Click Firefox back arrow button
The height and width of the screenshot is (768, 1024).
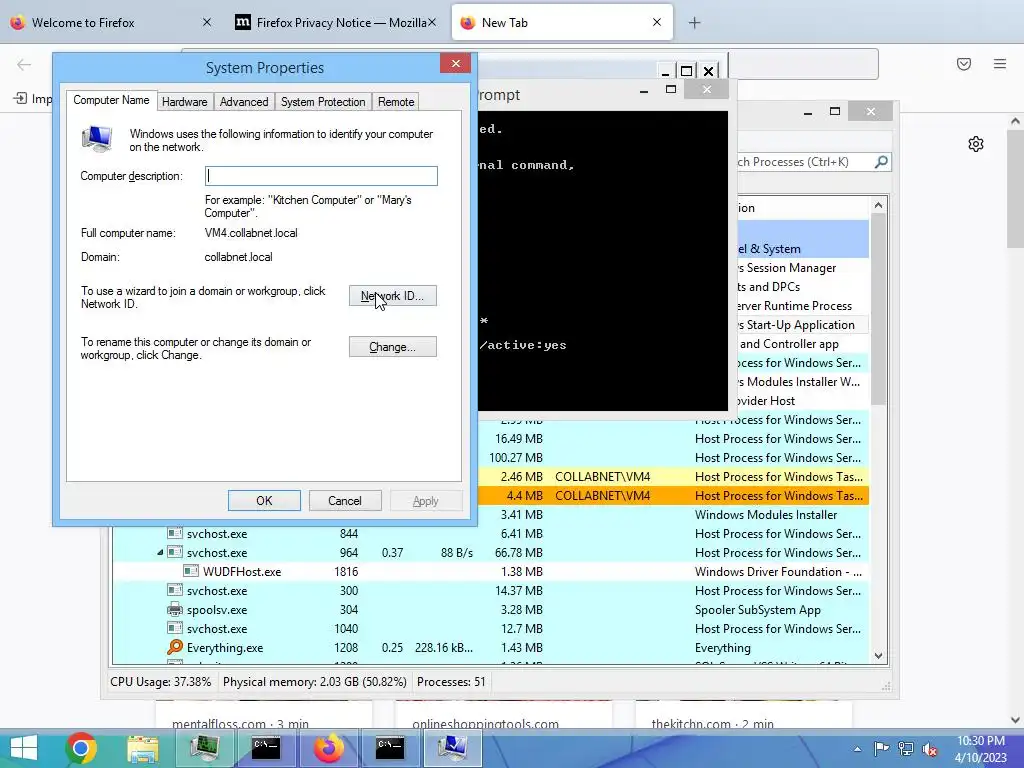24,64
